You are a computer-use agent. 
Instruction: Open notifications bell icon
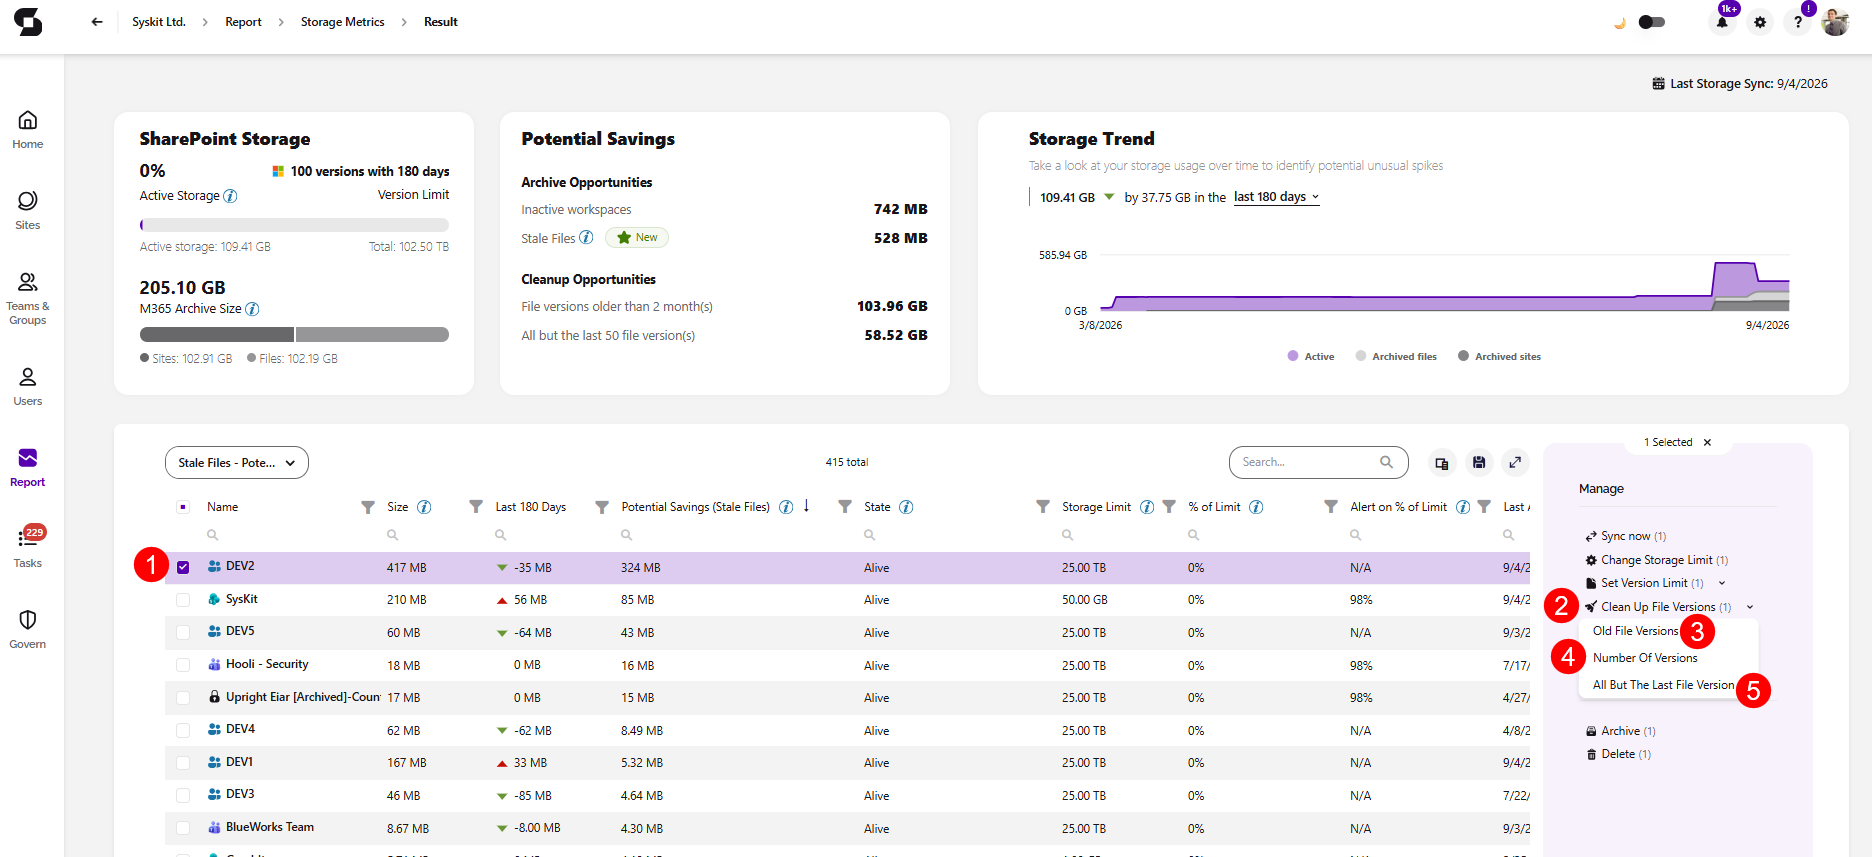1722,22
